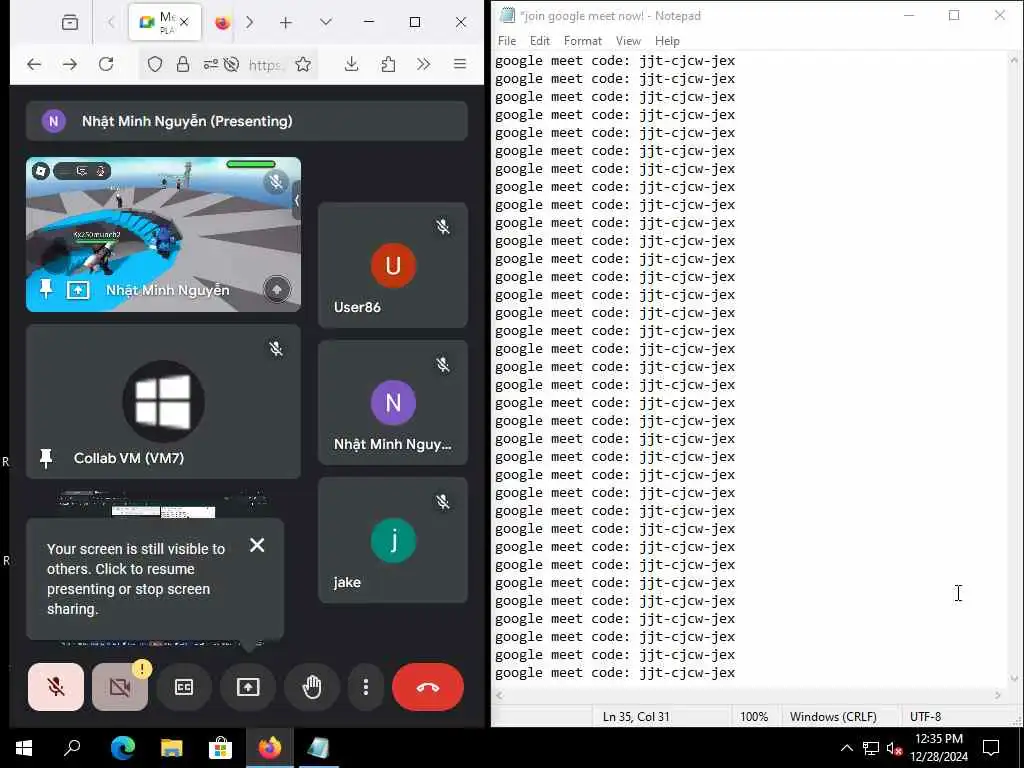Unpin the Collab VM (VM7) tile pin icon
The image size is (1024, 768).
coord(46,458)
